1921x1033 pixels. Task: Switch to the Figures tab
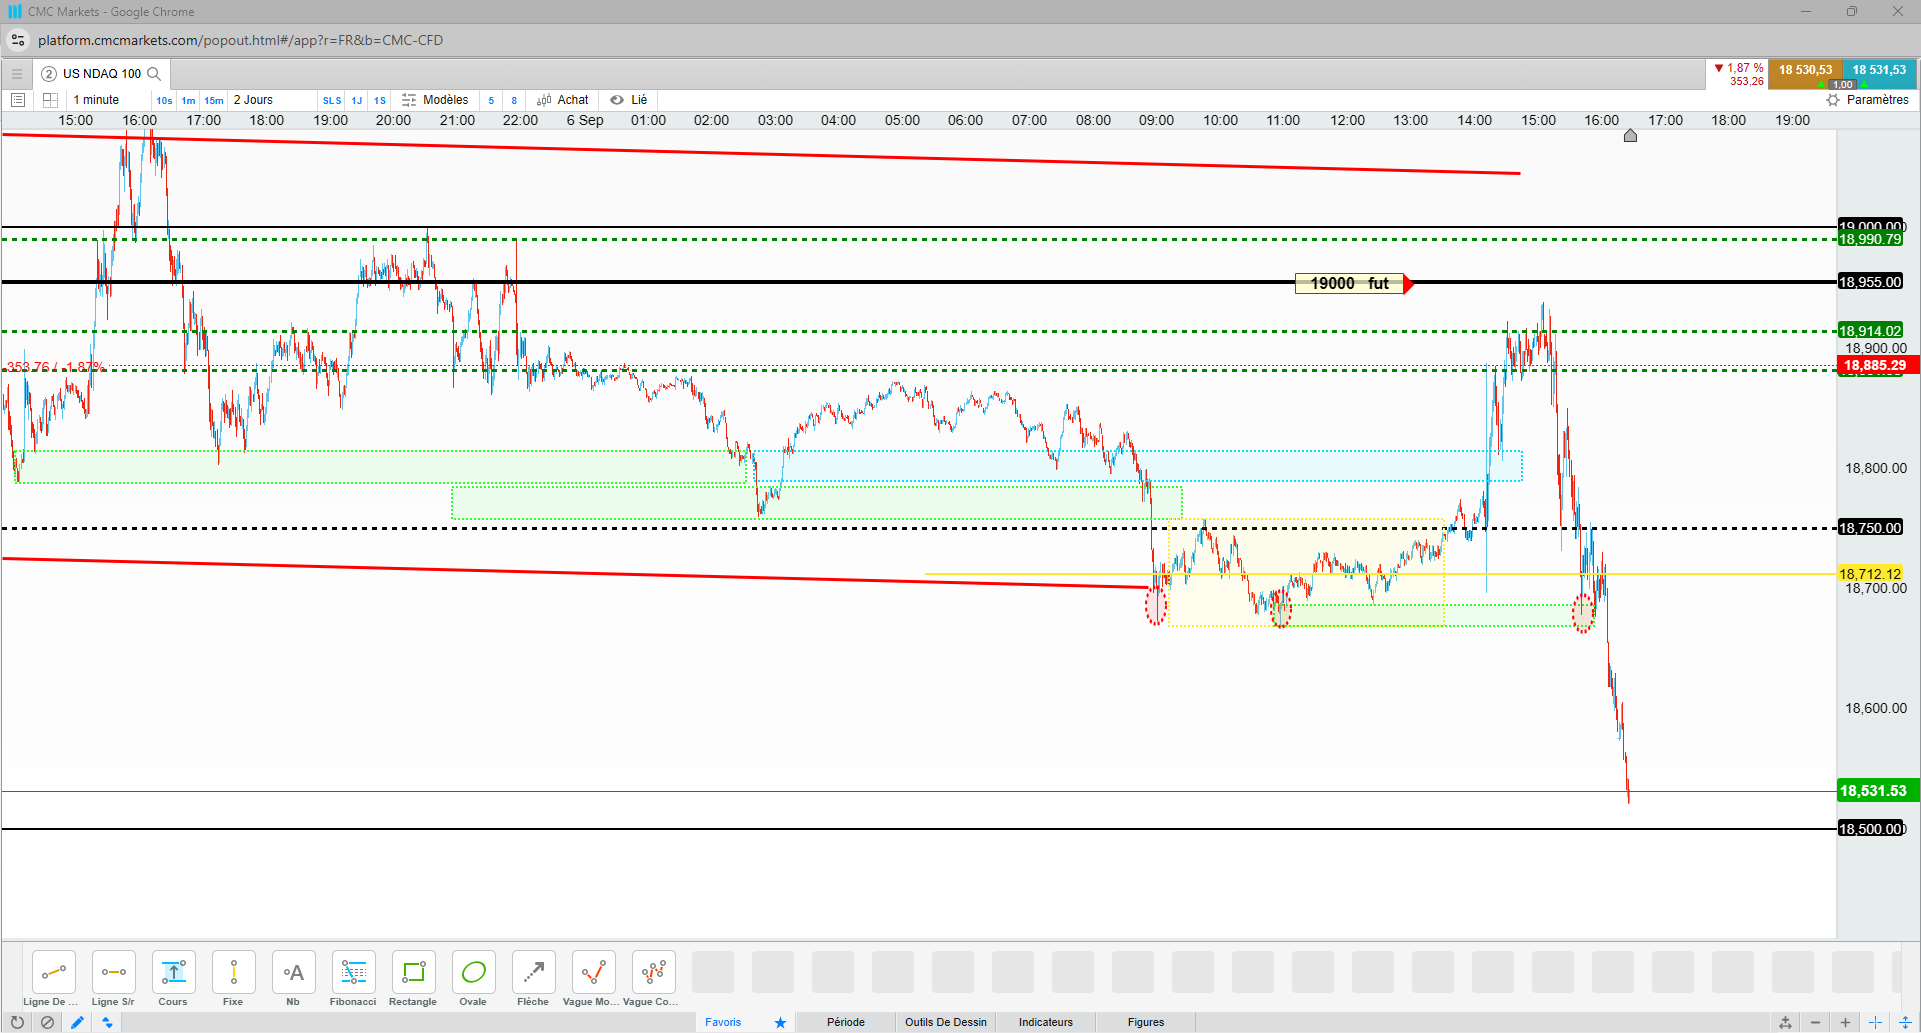pyautogui.click(x=1146, y=1022)
